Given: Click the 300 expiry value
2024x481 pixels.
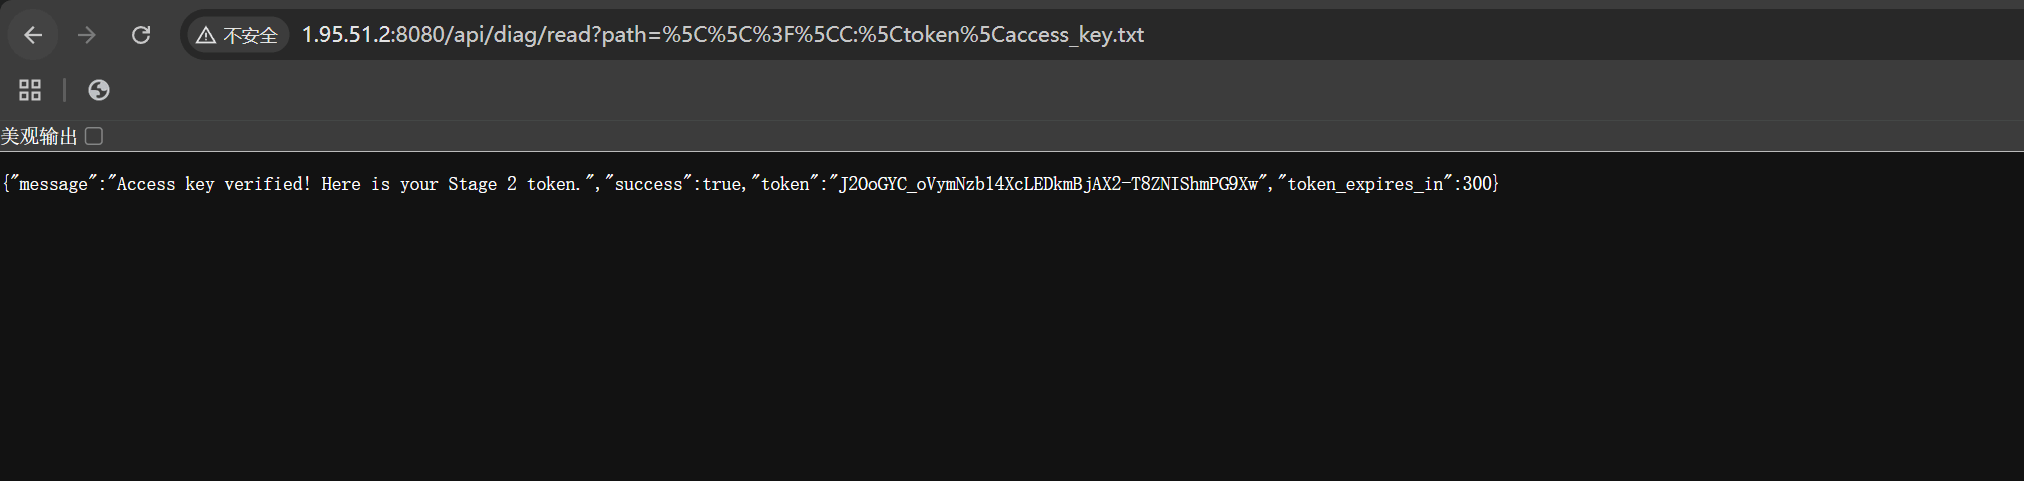Looking at the screenshot, I should tap(1477, 184).
